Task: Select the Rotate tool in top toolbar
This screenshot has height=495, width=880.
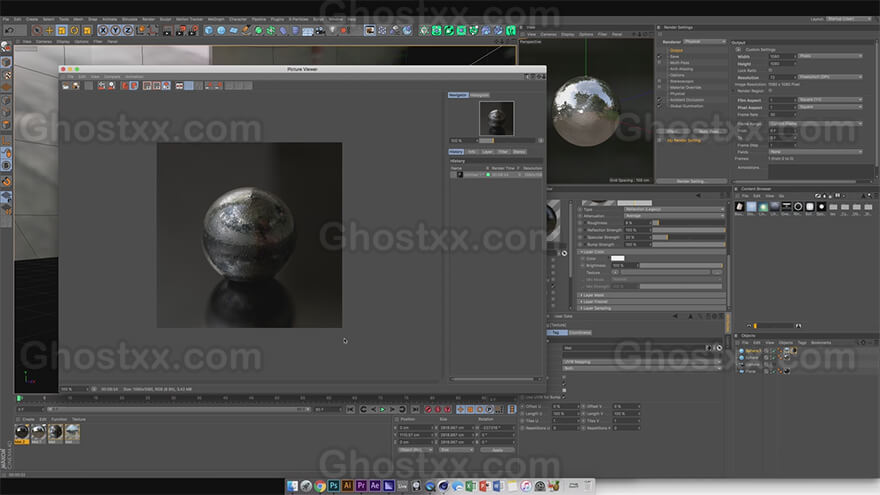Action: [x=74, y=30]
